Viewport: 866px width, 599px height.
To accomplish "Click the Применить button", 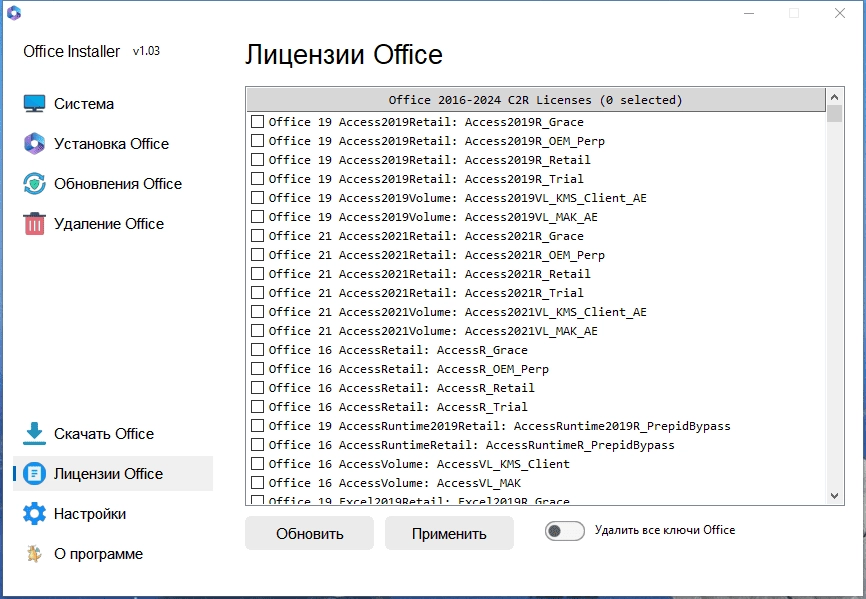I will point(449,533).
